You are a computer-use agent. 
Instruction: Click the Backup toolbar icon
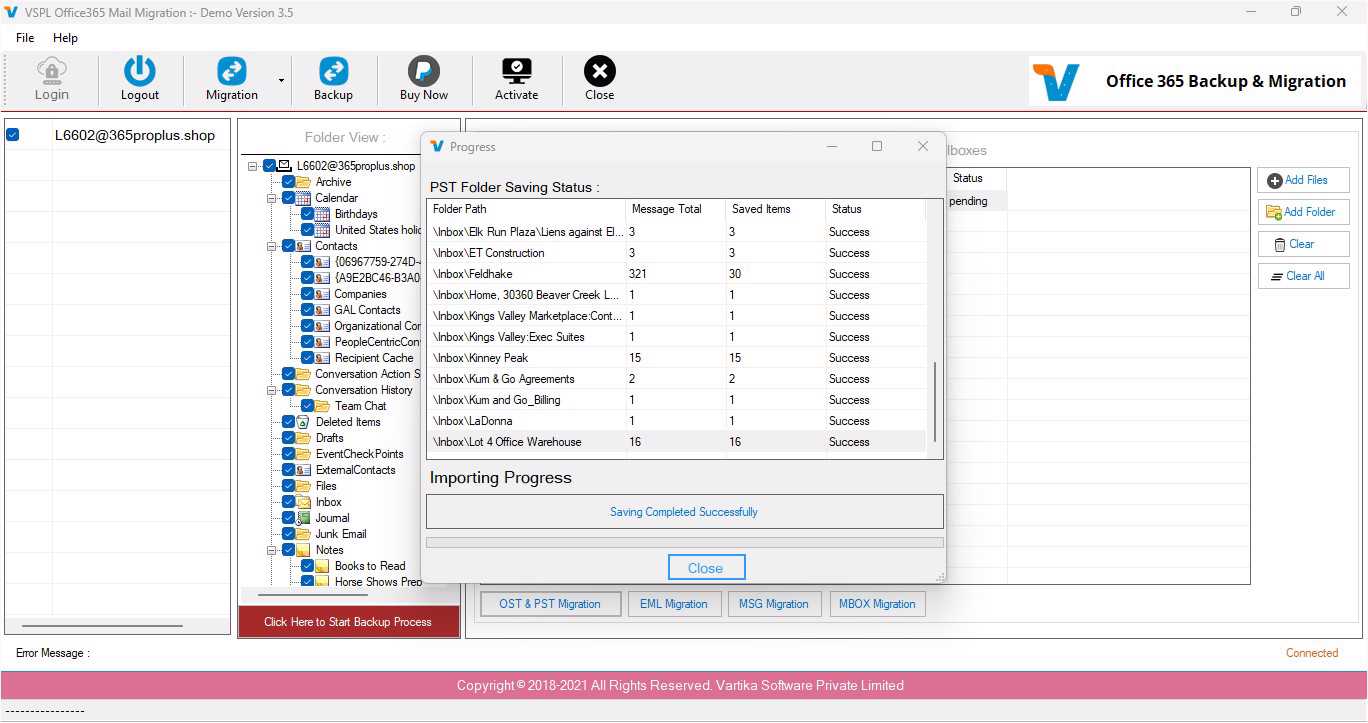333,71
